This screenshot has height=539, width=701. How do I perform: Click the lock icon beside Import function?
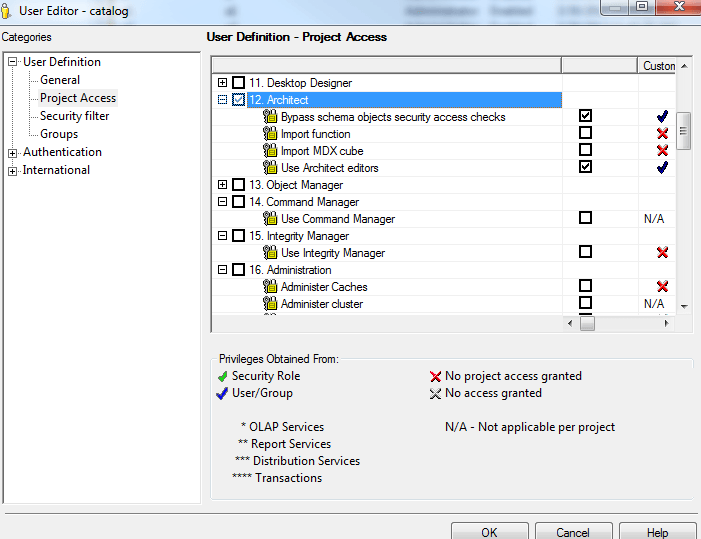tap(270, 134)
